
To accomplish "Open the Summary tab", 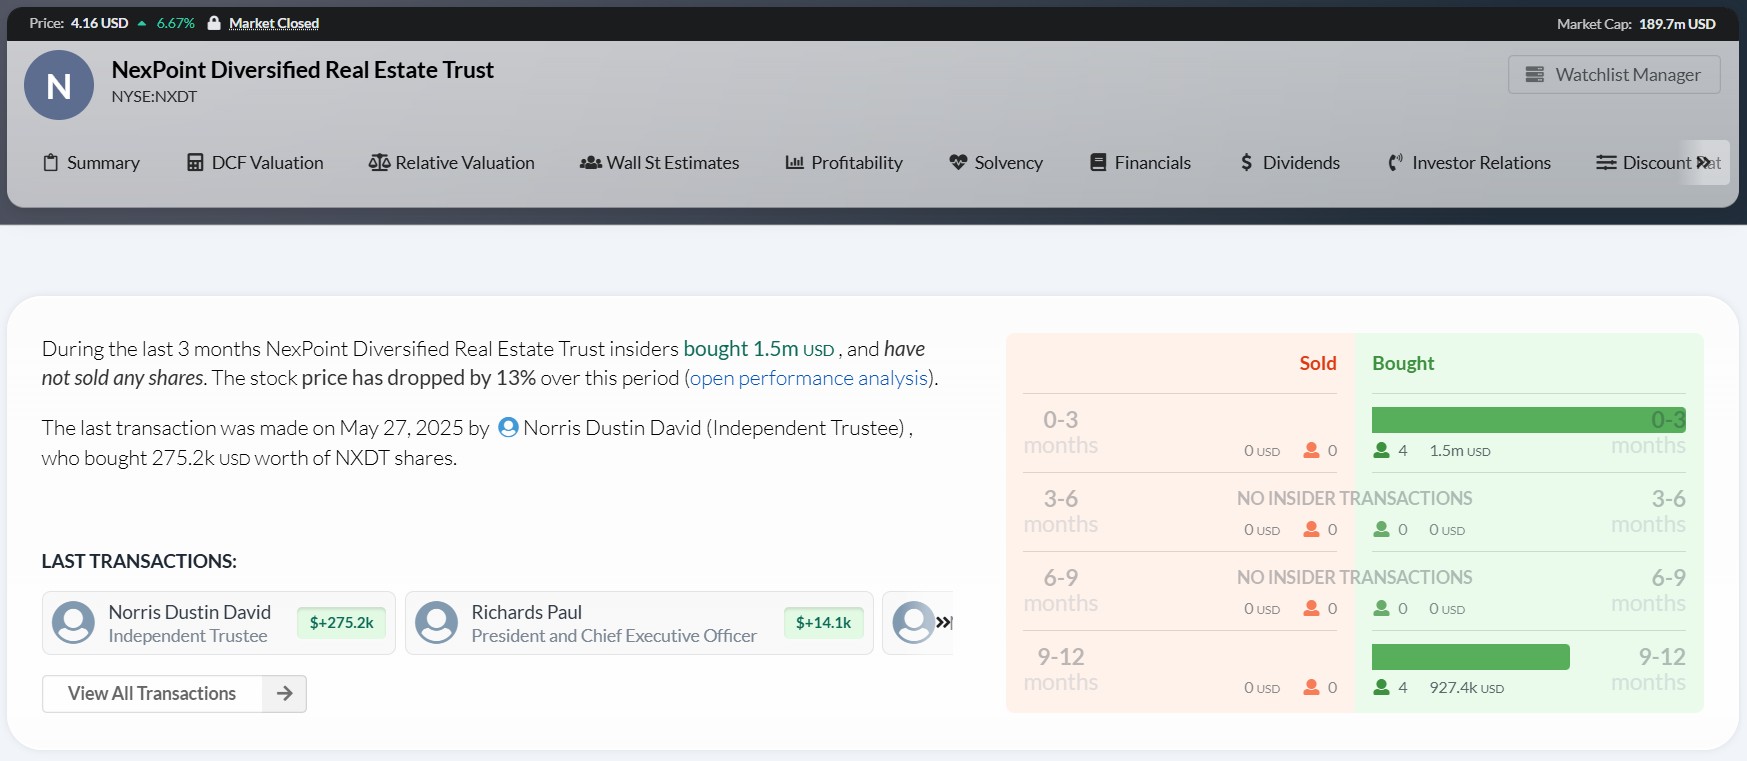I will click(x=91, y=163).
